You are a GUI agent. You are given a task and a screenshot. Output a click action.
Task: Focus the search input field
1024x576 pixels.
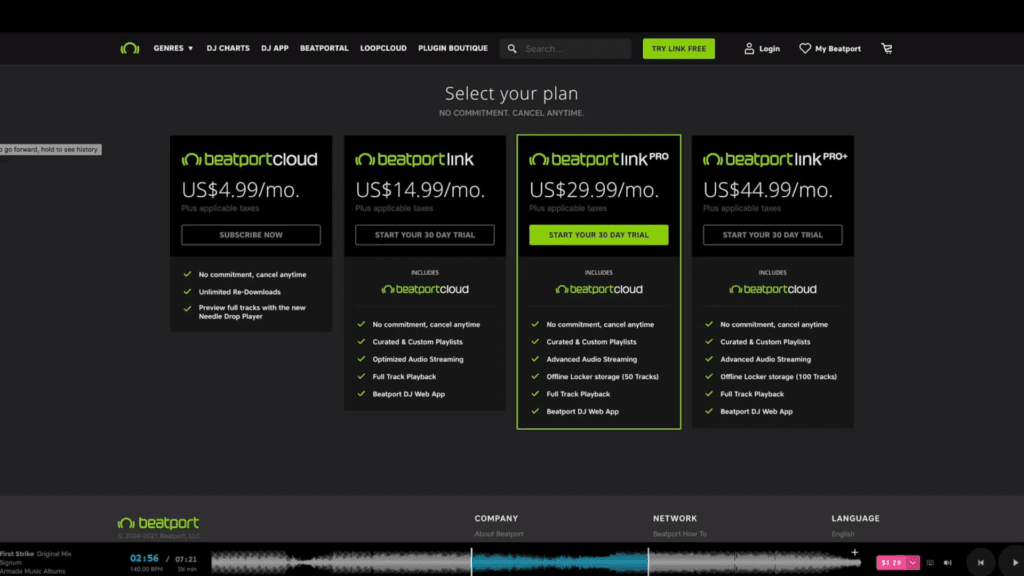pyautogui.click(x=575, y=48)
